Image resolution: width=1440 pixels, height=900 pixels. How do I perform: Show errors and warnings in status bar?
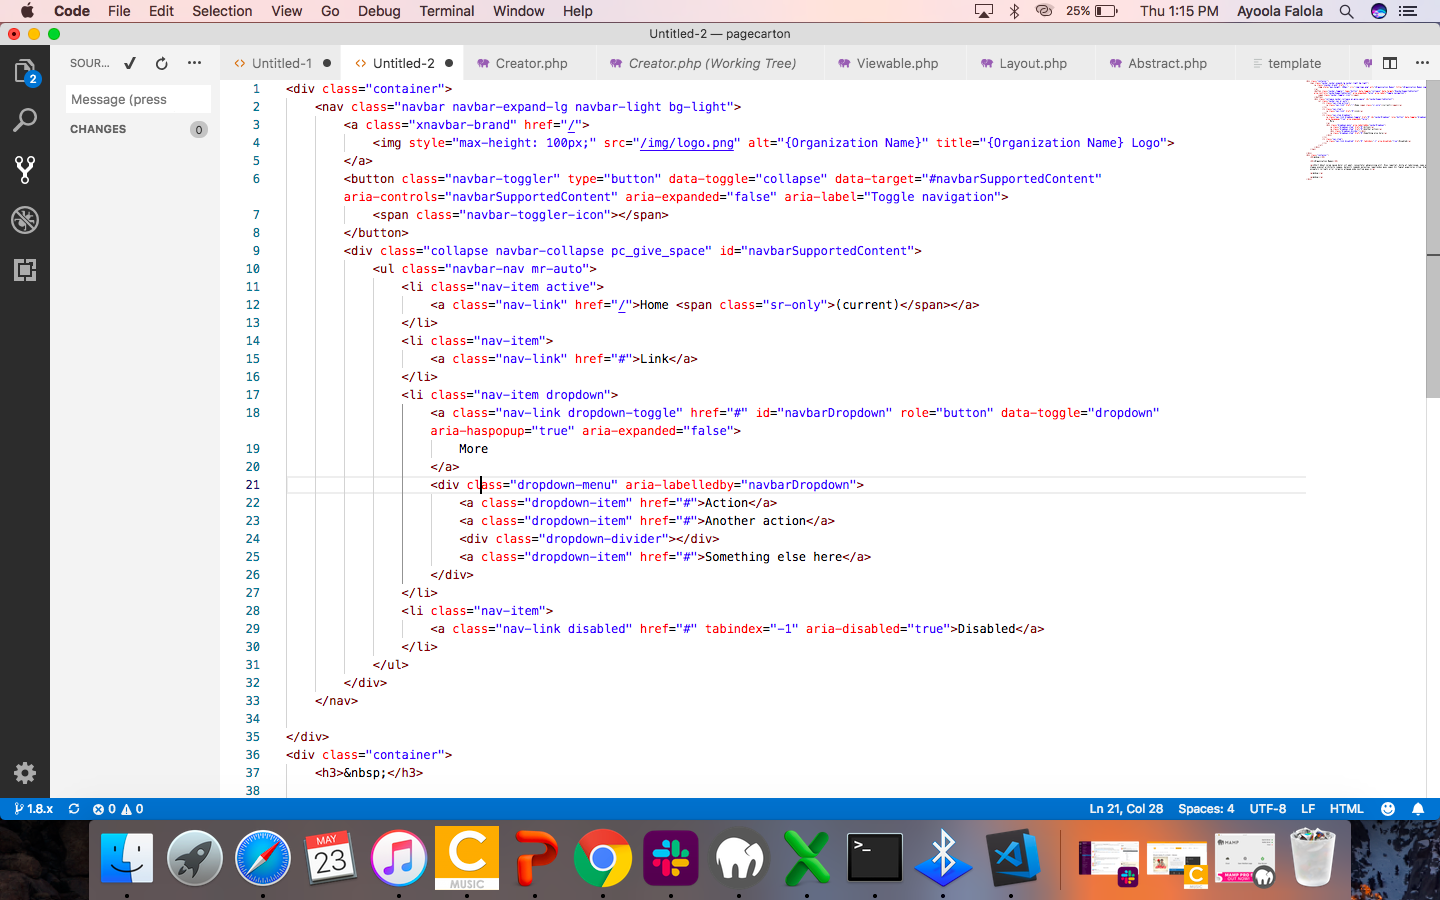(118, 809)
